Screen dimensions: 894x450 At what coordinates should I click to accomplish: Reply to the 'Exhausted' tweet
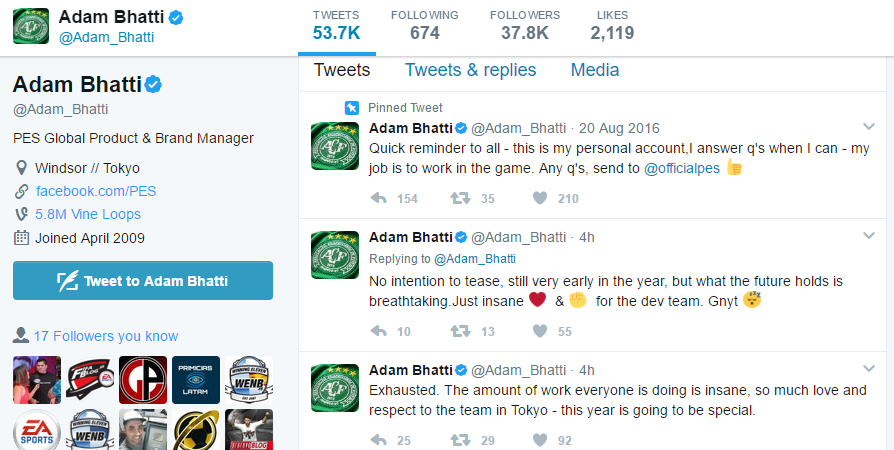coord(379,439)
